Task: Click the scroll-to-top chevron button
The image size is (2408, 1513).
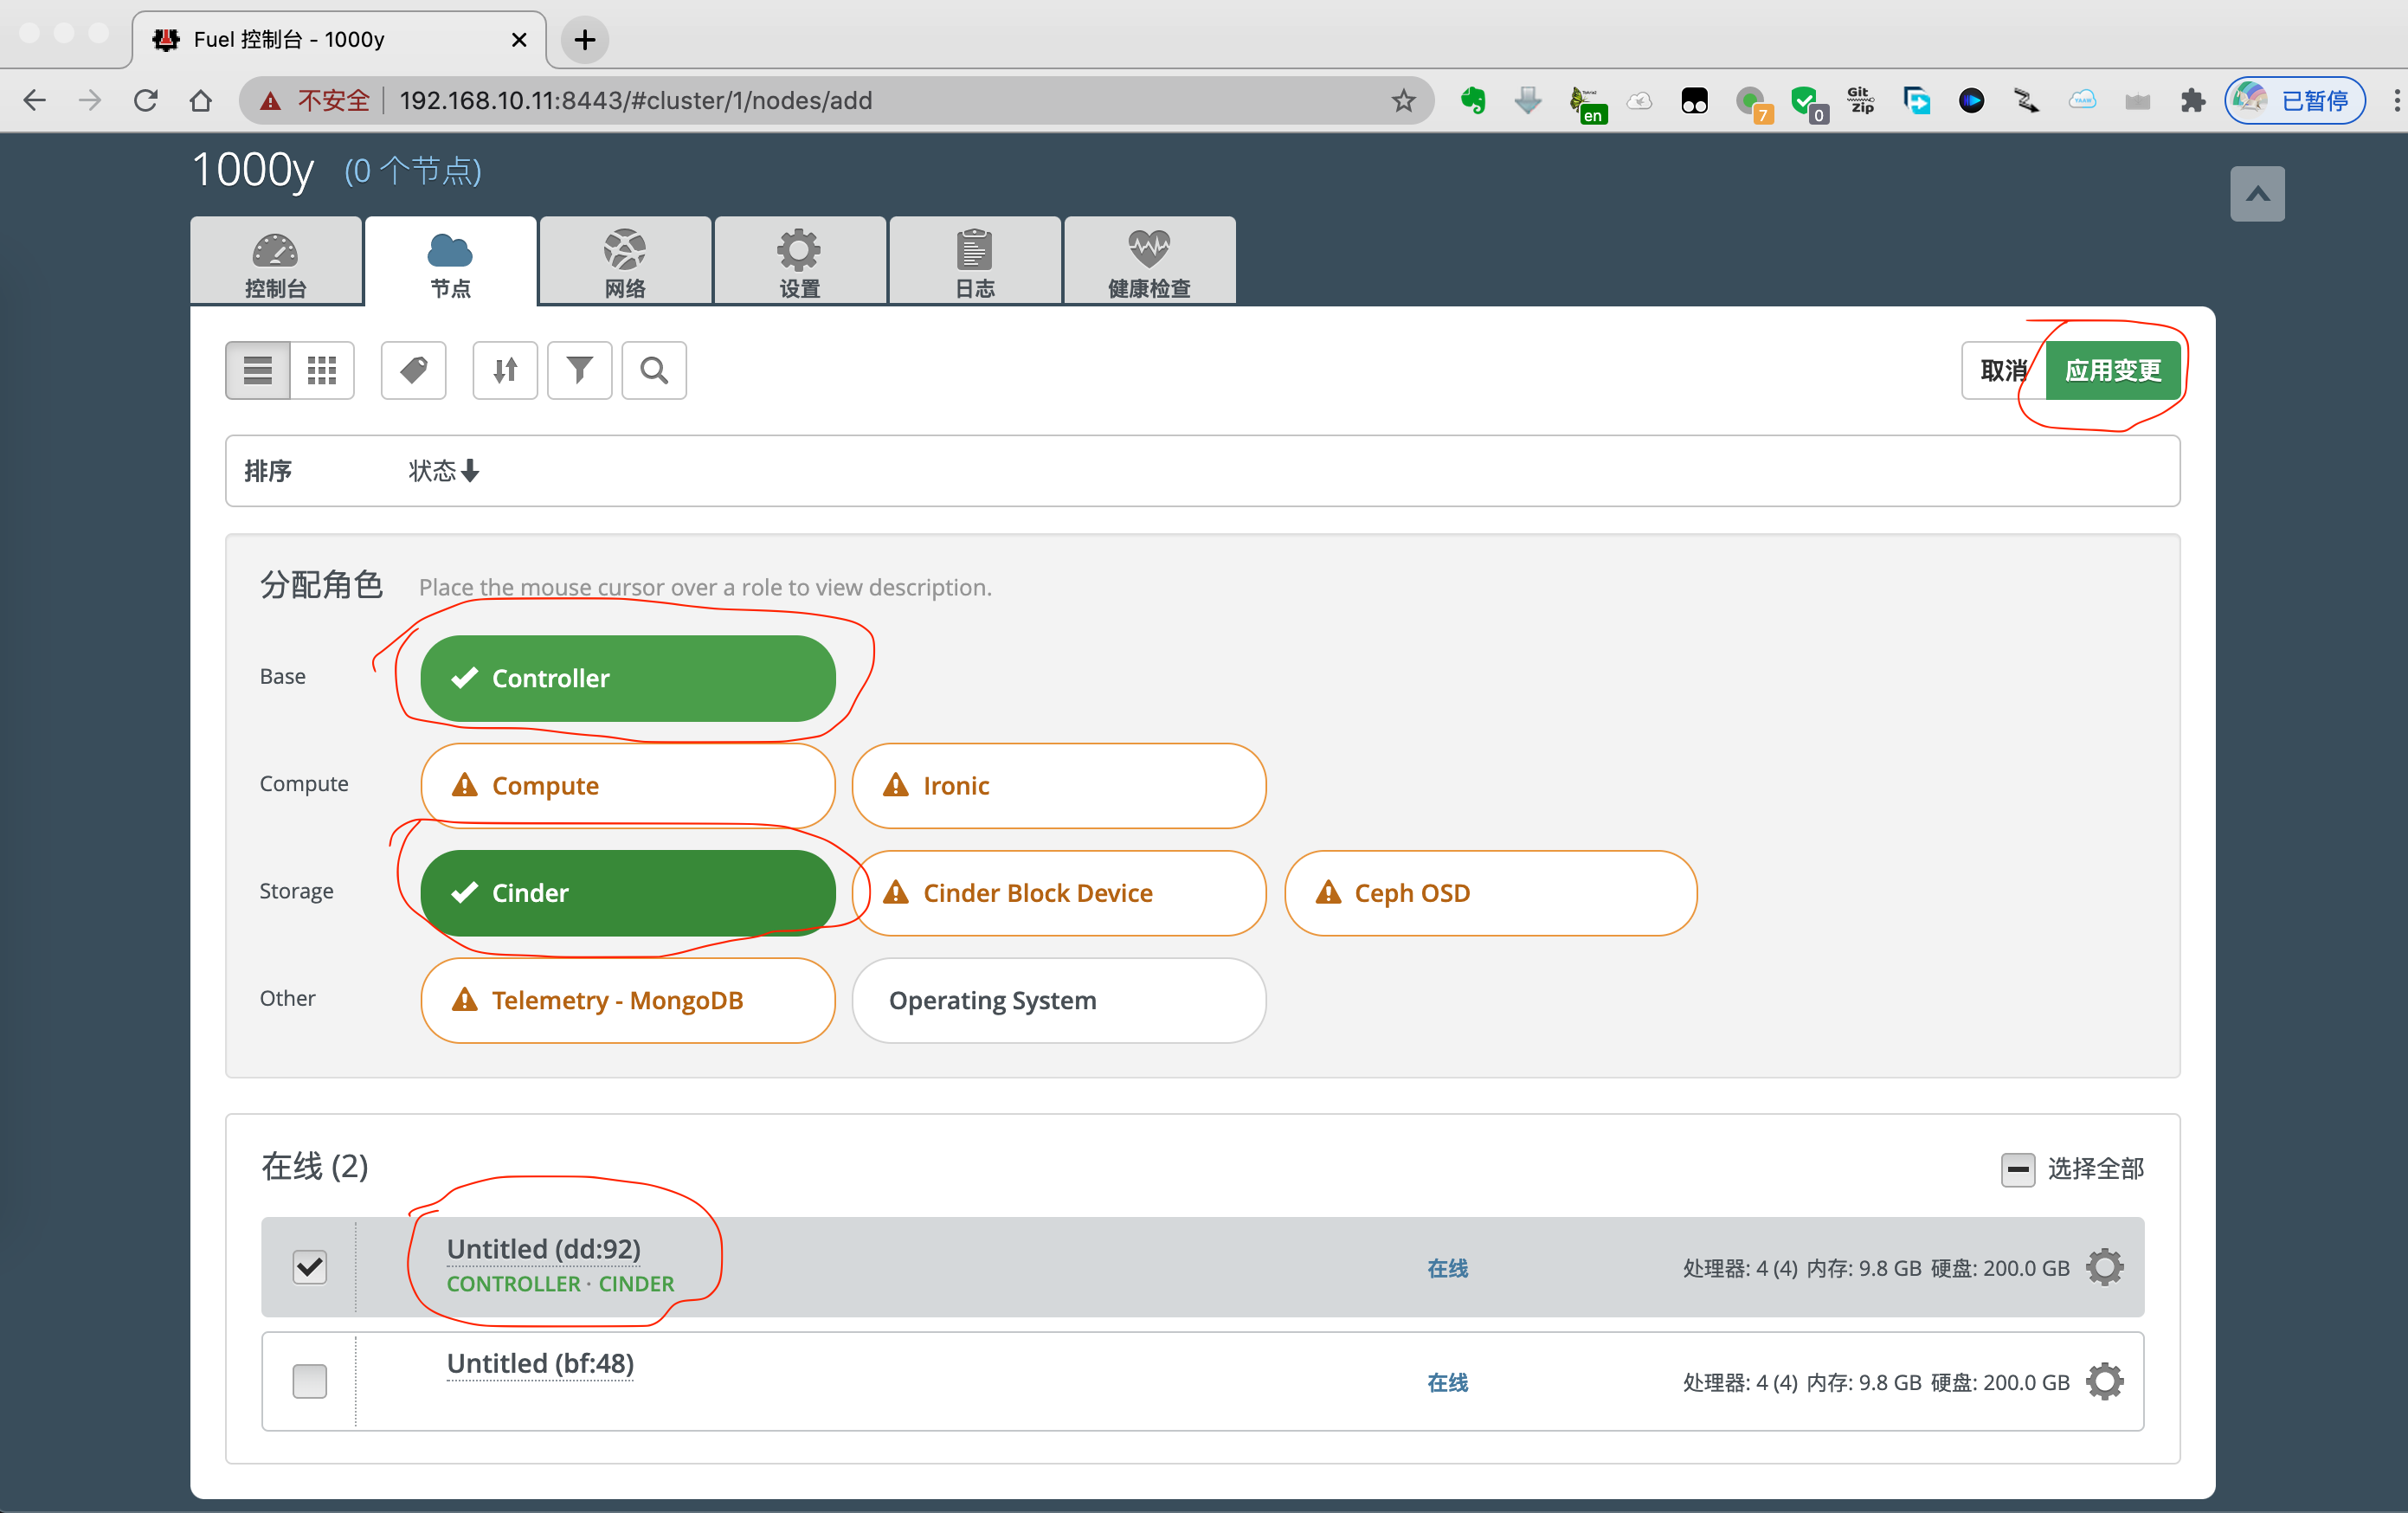Action: [2257, 194]
